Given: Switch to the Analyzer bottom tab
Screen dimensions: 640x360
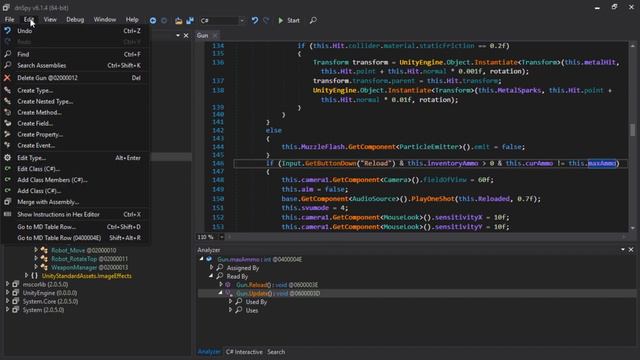Looking at the screenshot, I should (209, 352).
